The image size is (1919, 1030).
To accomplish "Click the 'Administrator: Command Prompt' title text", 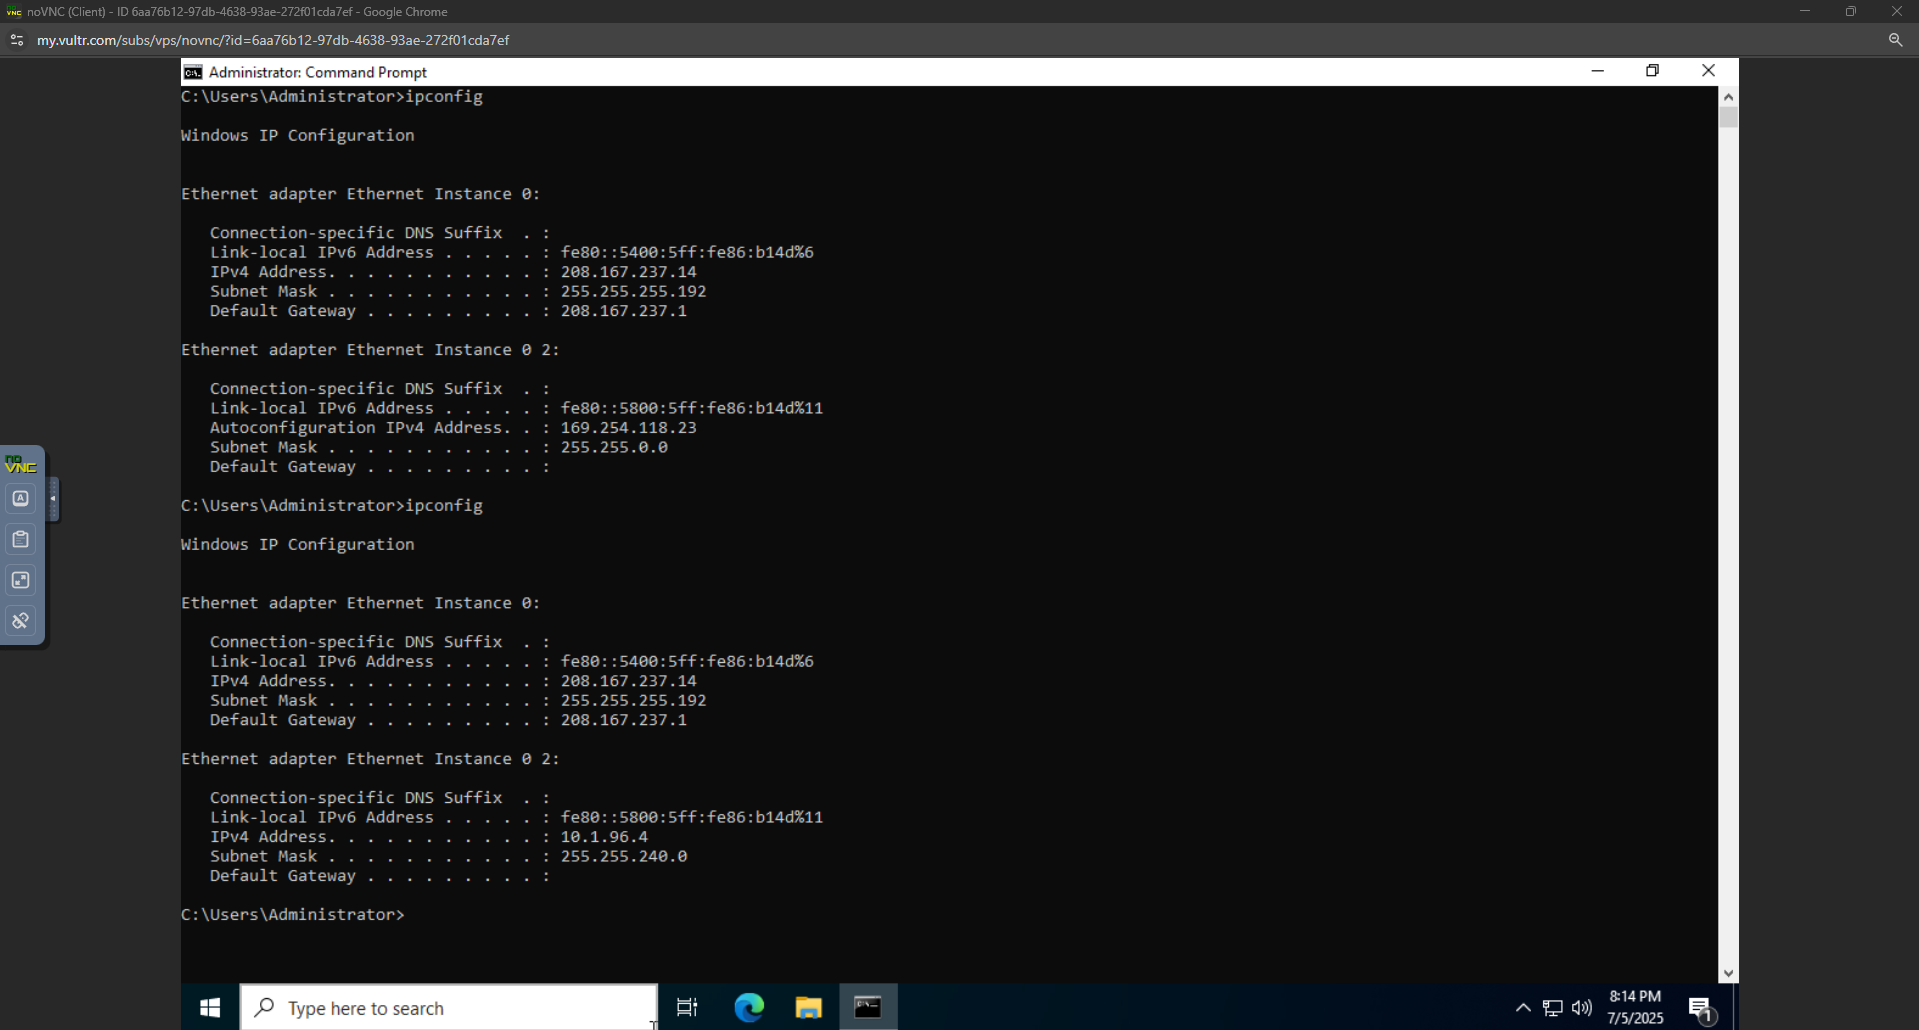I will [318, 72].
